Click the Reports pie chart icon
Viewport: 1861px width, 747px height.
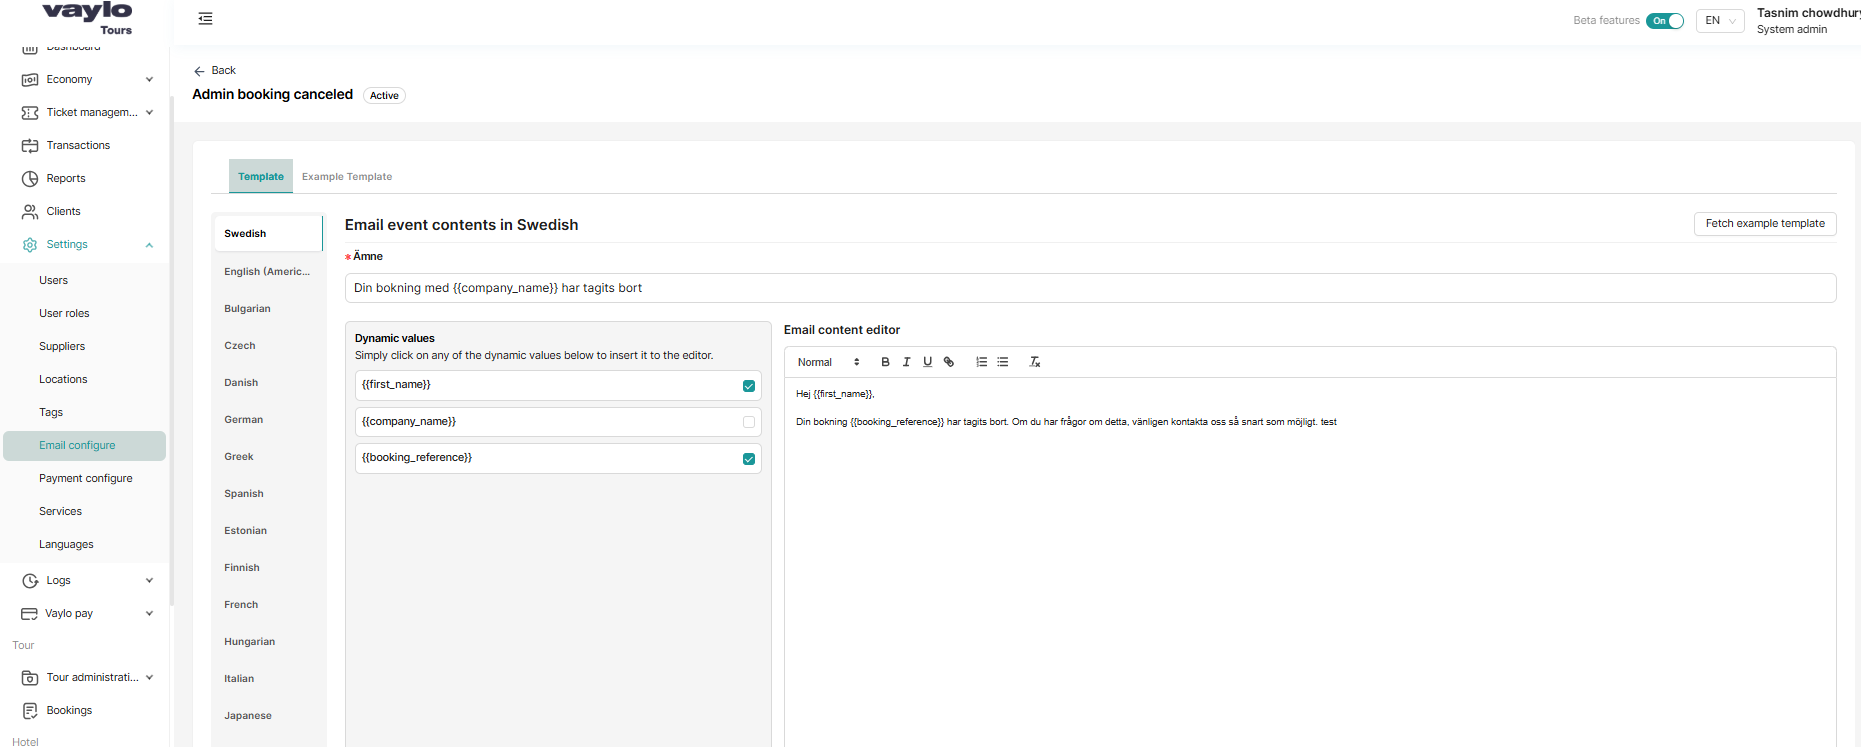[x=30, y=179]
